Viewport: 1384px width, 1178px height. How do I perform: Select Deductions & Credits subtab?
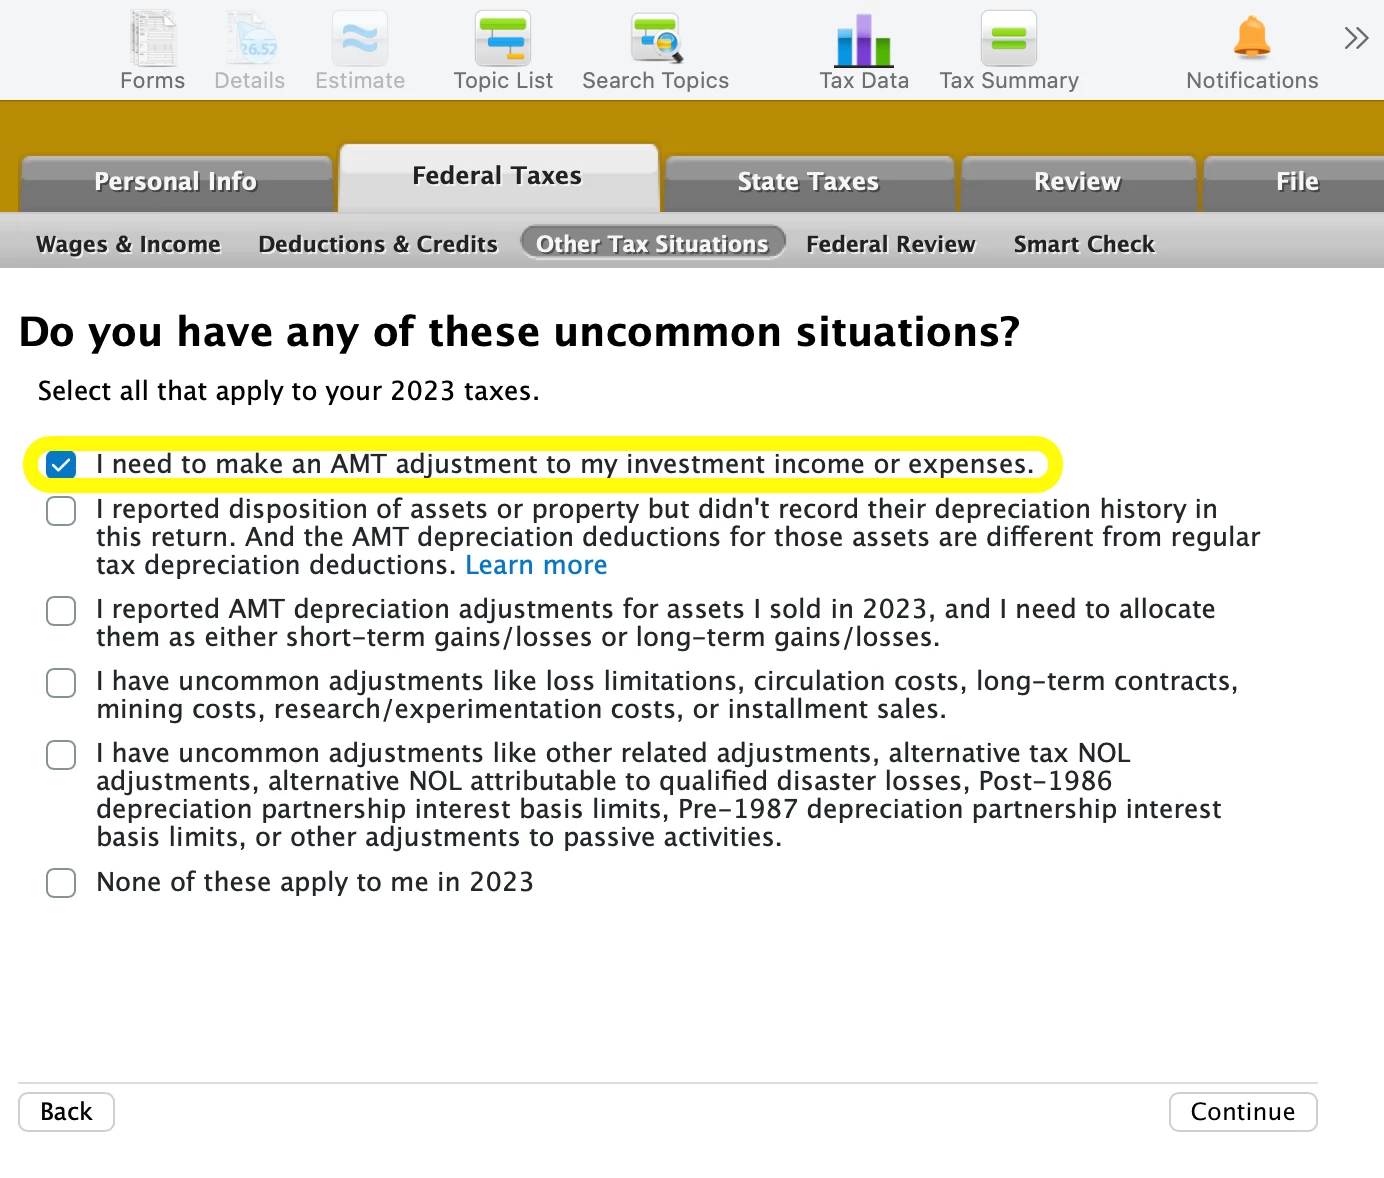[x=378, y=244]
